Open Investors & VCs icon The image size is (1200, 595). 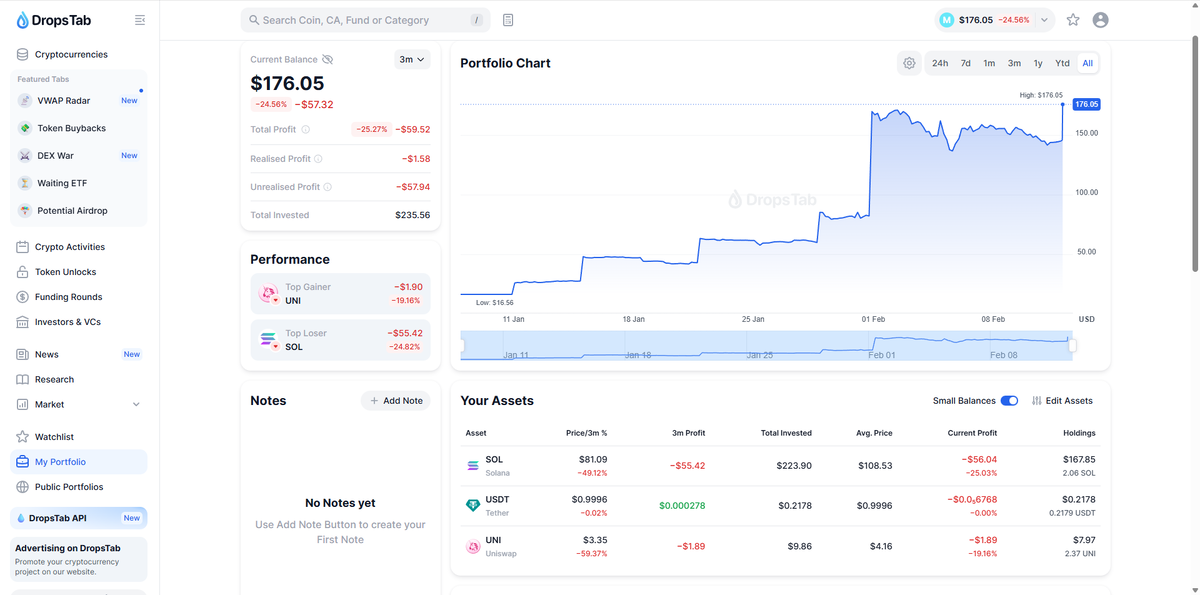pyautogui.click(x=22, y=322)
